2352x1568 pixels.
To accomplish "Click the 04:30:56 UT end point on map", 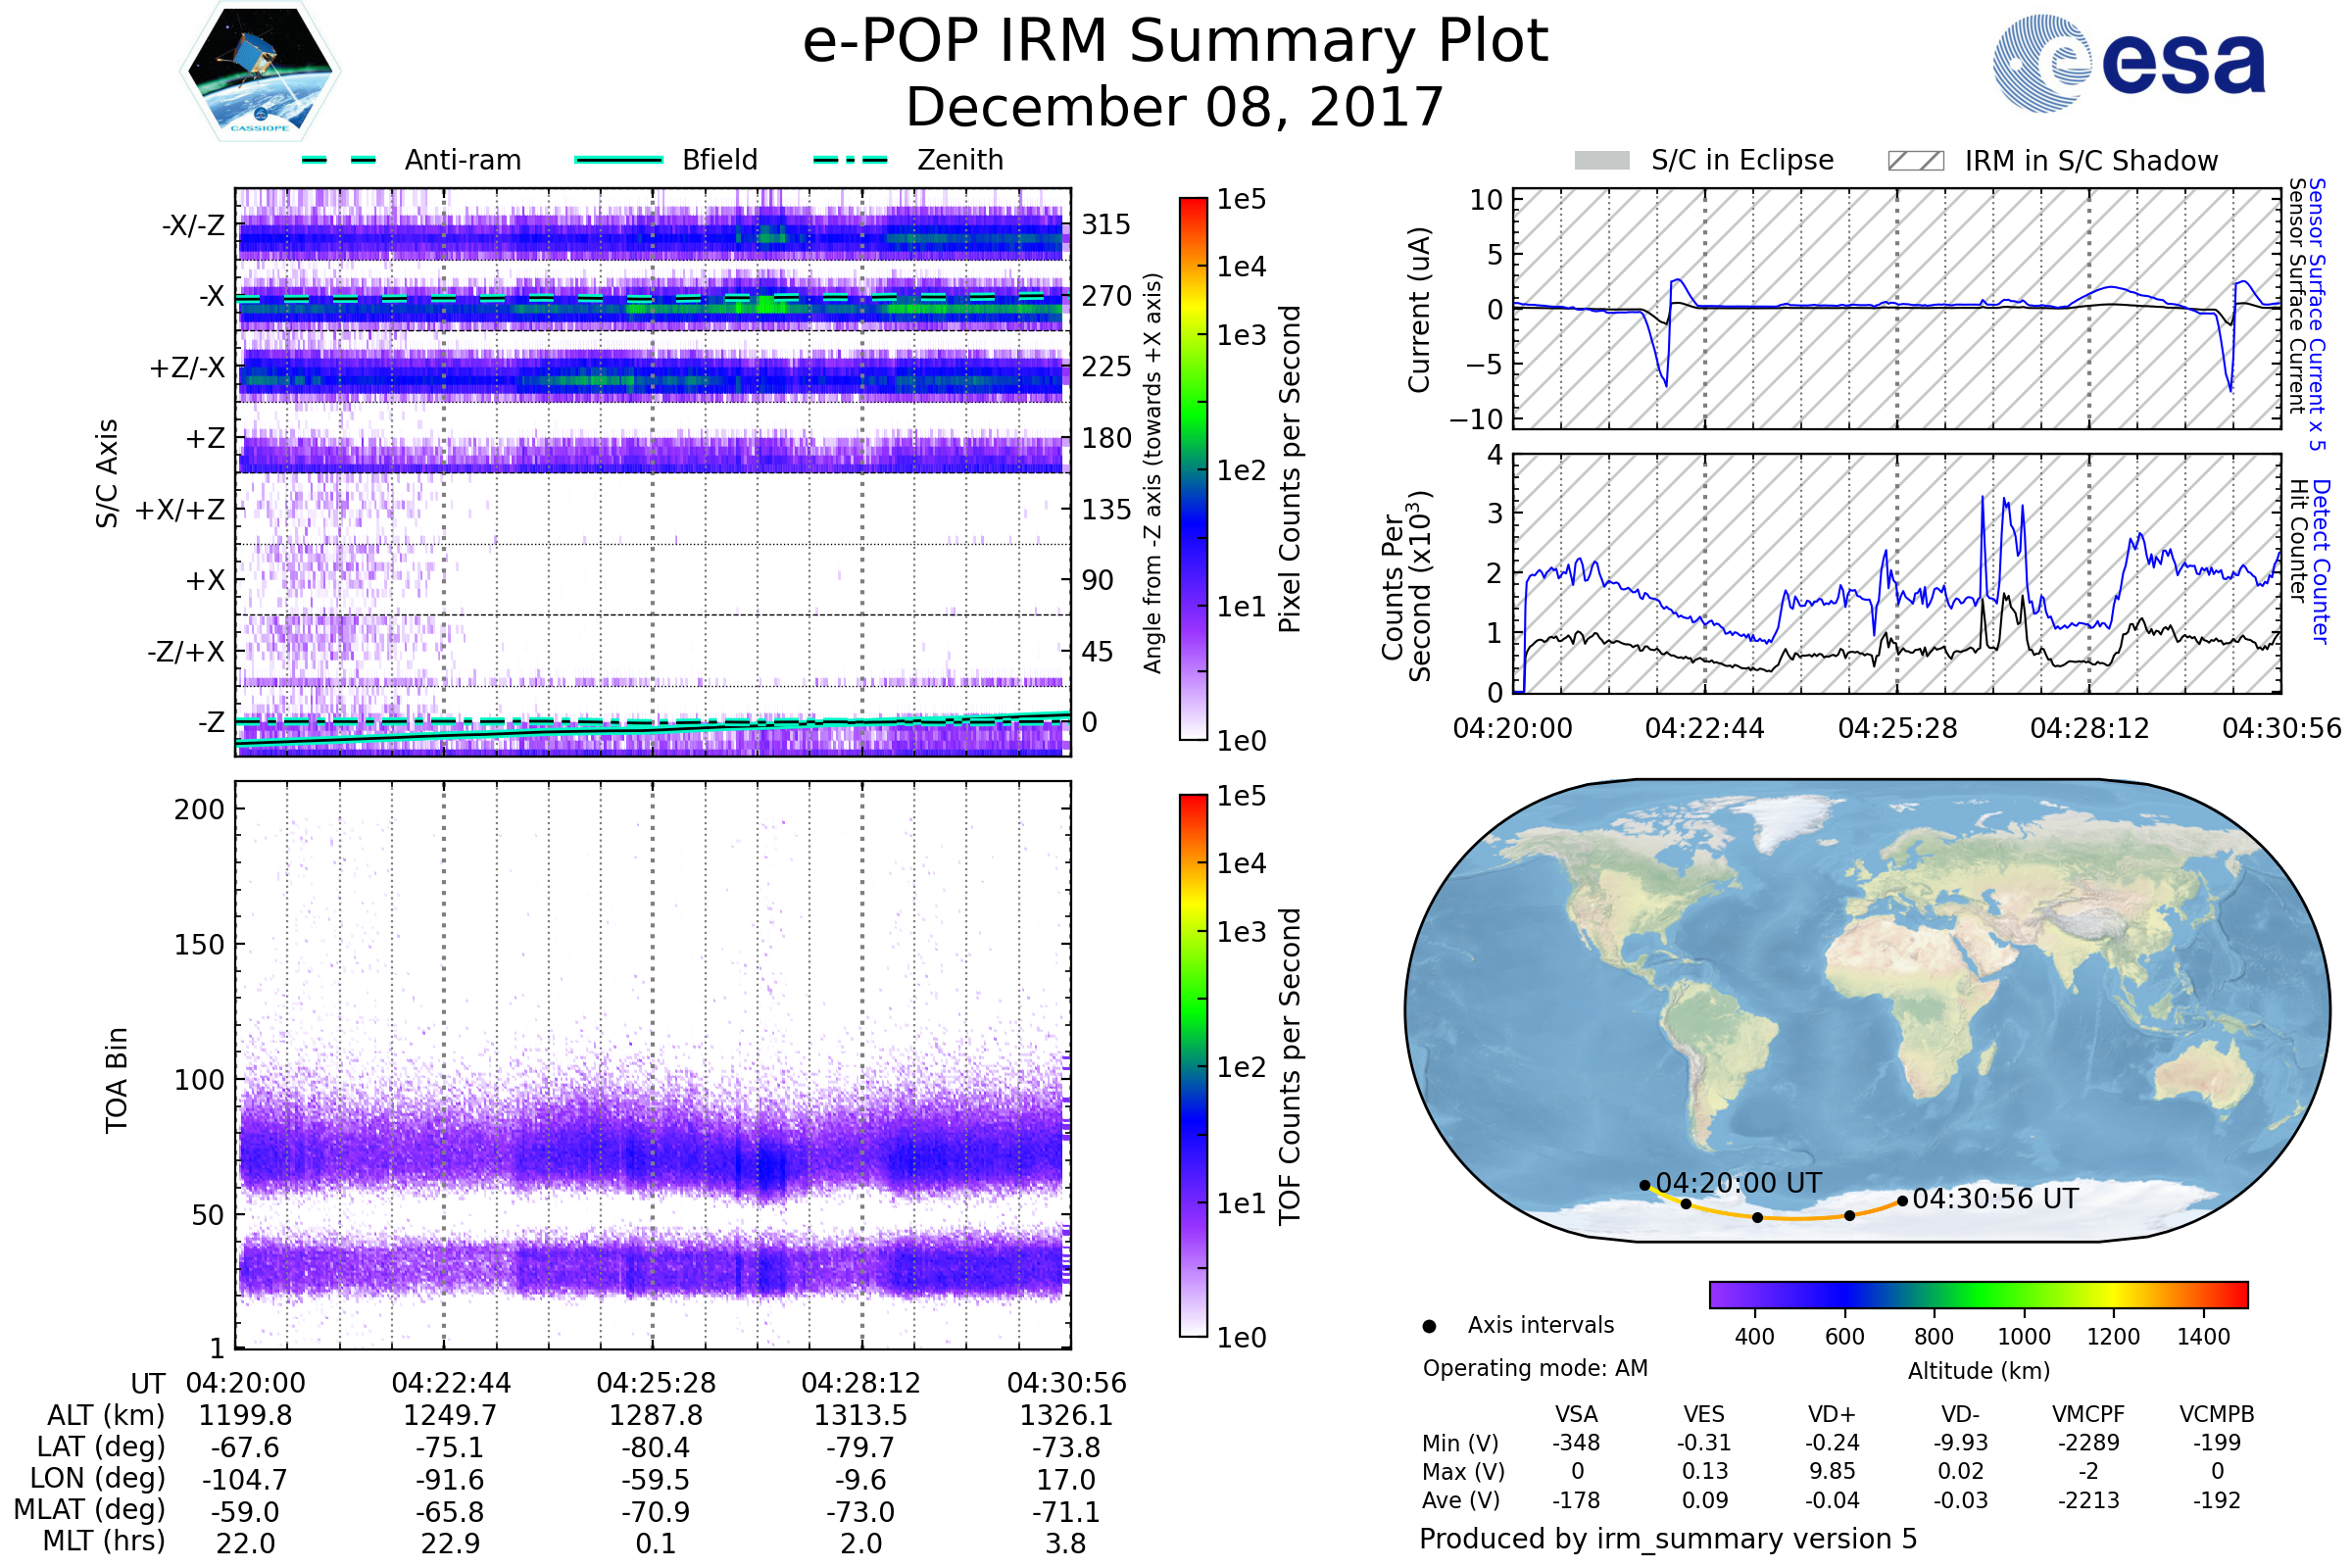I will tap(1902, 1201).
